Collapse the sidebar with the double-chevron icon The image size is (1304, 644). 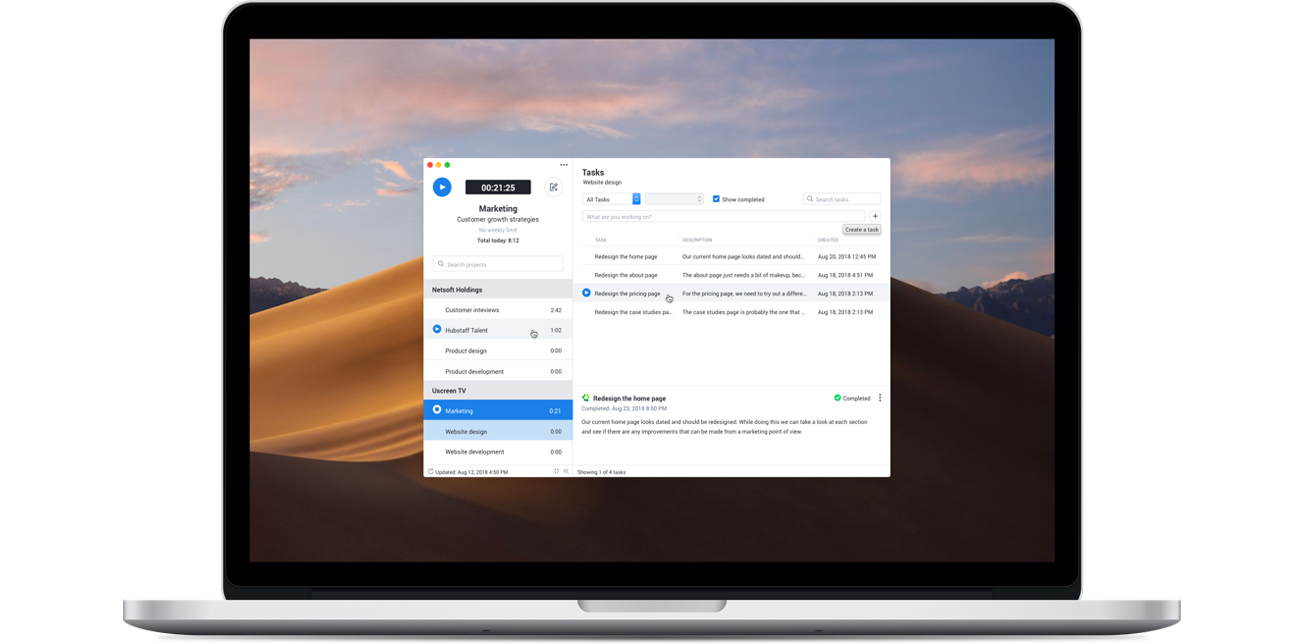click(x=567, y=471)
